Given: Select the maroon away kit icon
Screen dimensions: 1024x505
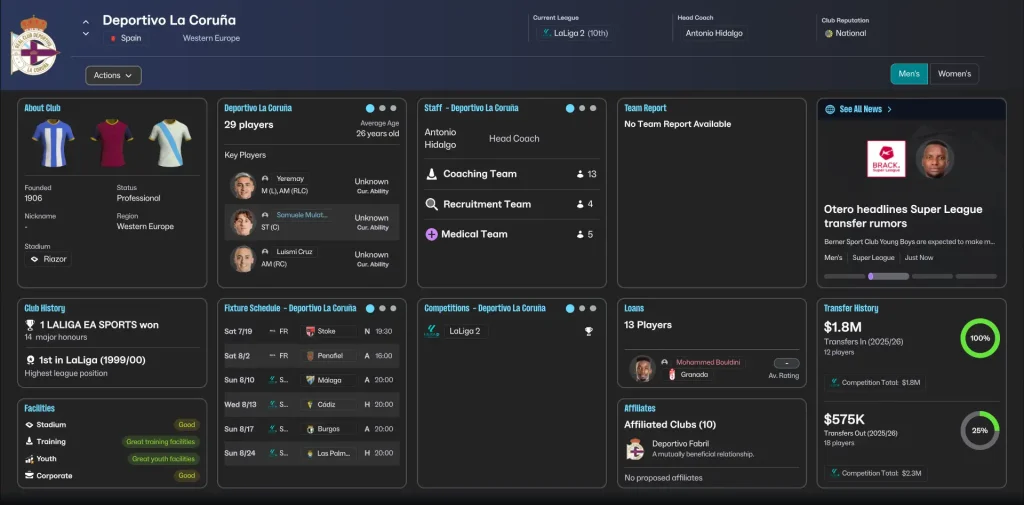Looking at the screenshot, I should (x=112, y=143).
